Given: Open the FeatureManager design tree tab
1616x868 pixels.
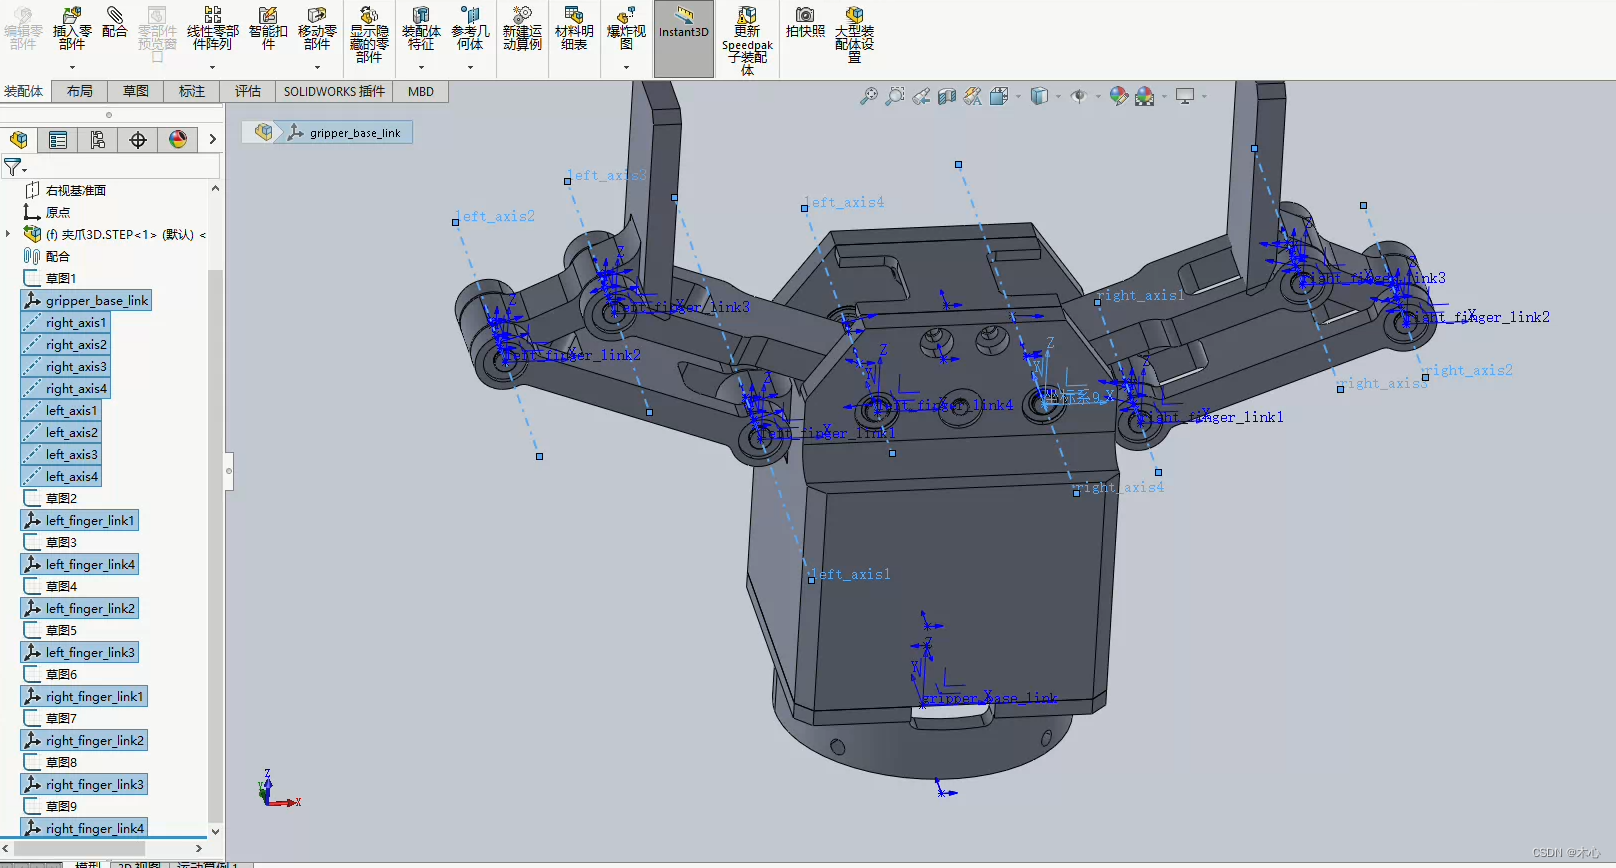Looking at the screenshot, I should click(19, 140).
